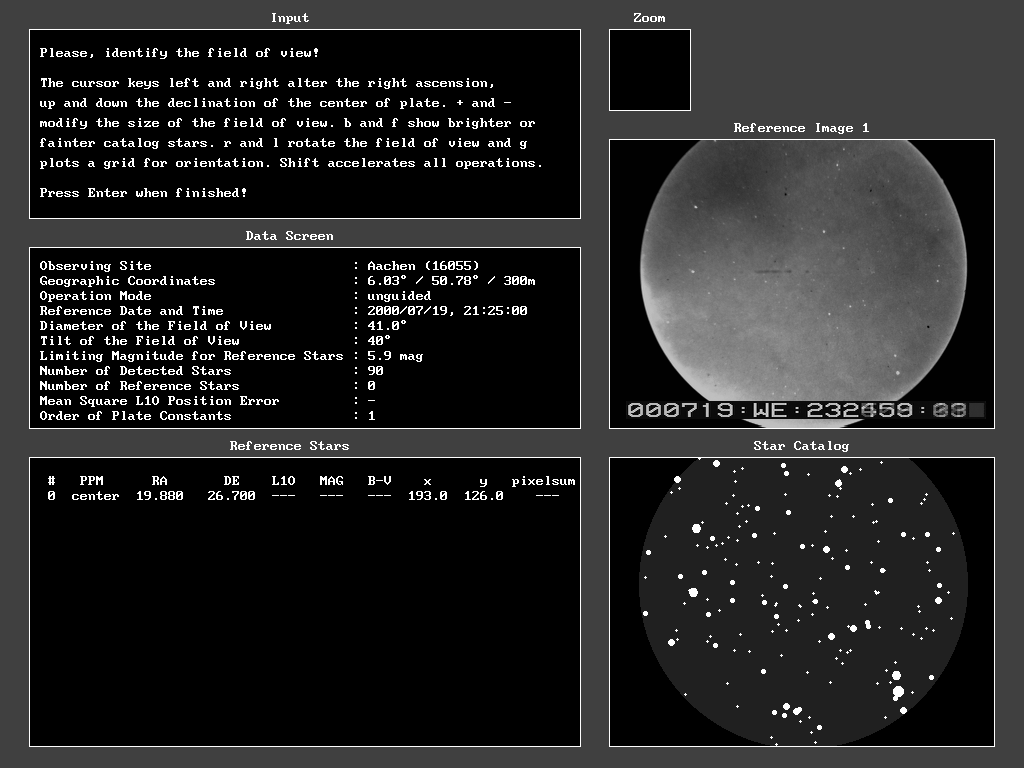Screen dimensions: 1024x768
Task: Click the Order of Plate Constants value
Action: coord(371,416)
